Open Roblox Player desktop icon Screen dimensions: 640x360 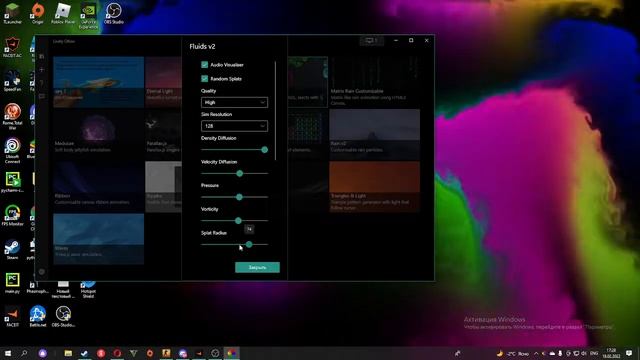[x=63, y=13]
